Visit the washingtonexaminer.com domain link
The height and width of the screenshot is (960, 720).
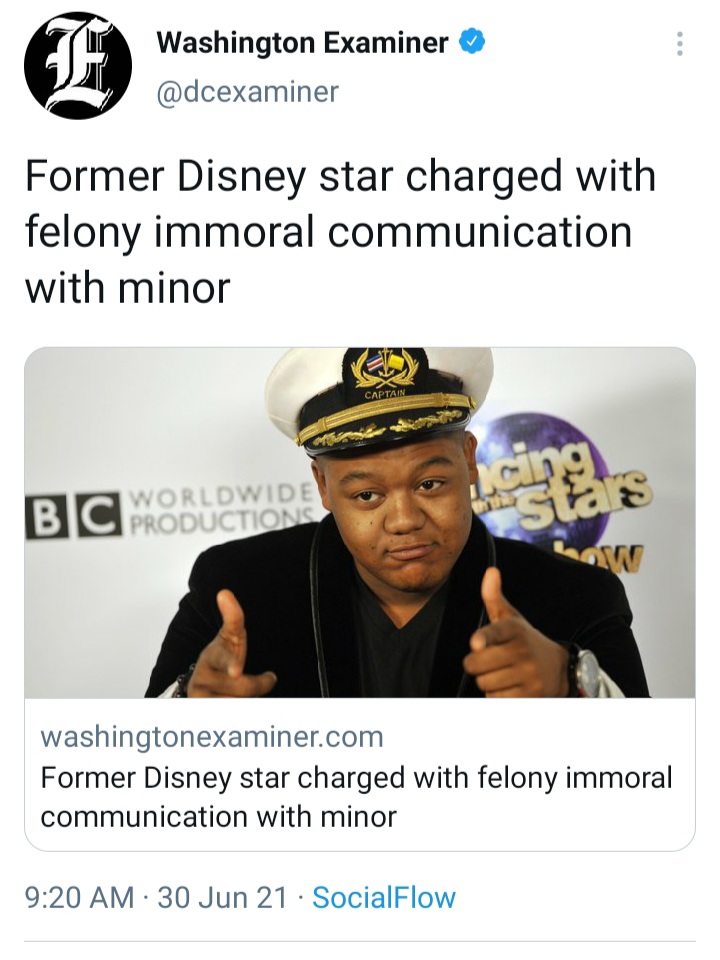tap(212, 737)
